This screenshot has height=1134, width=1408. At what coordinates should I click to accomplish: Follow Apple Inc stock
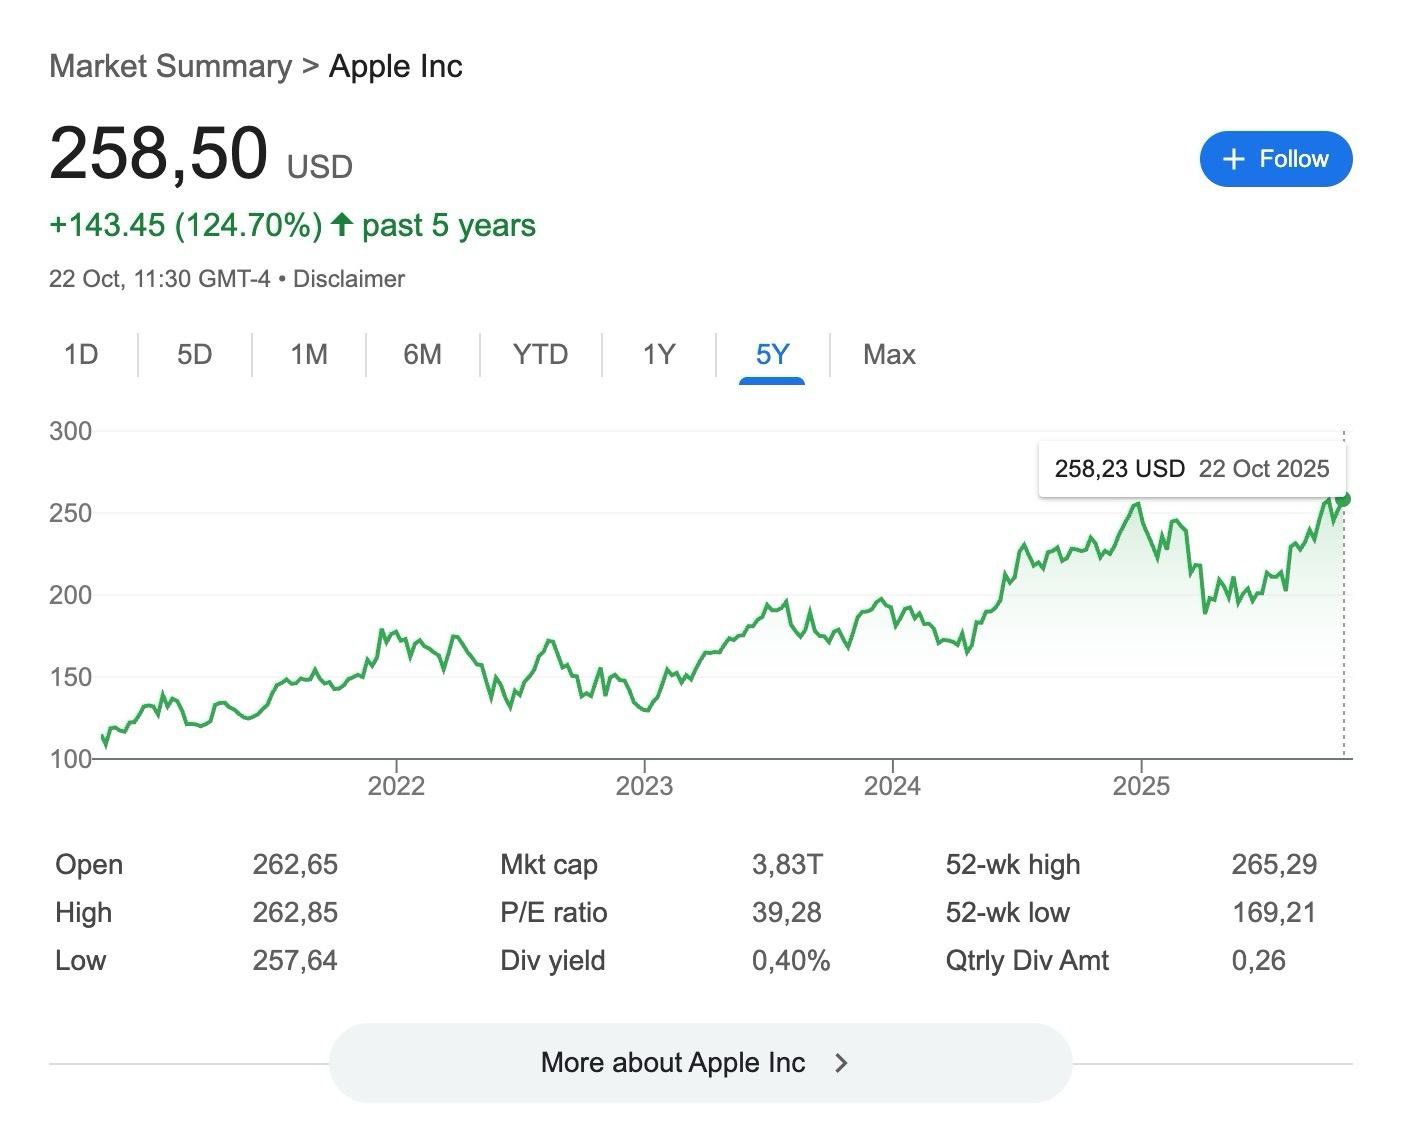coord(1275,159)
